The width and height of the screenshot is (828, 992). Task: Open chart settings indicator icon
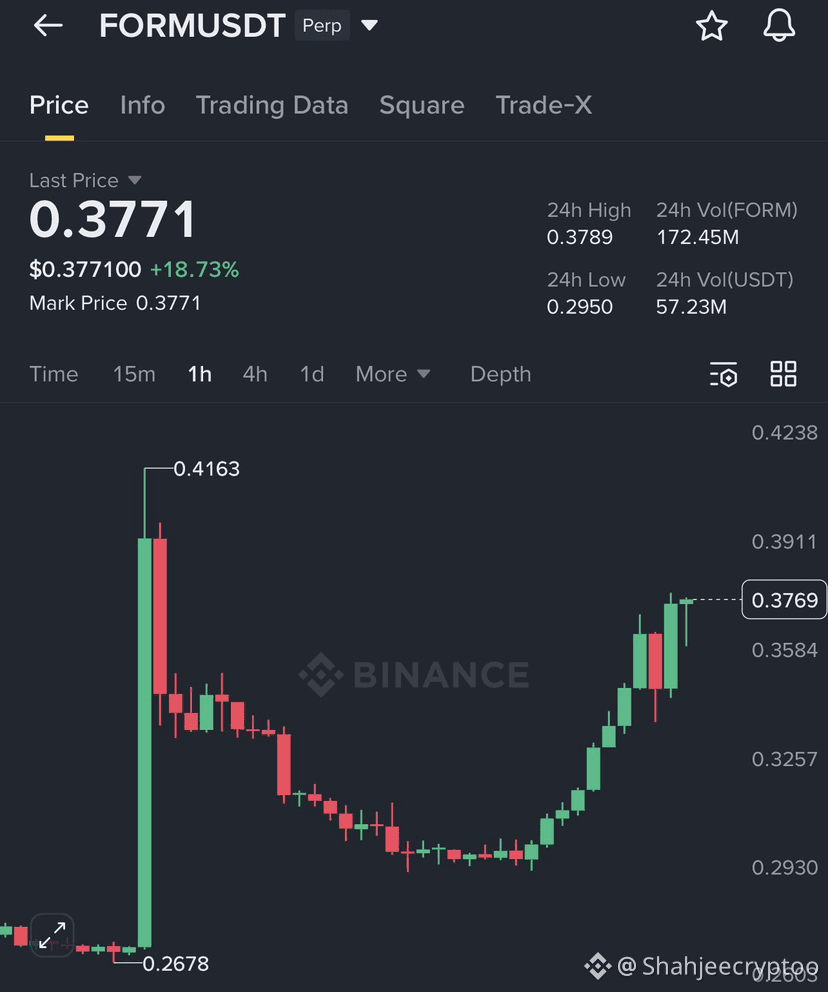(x=724, y=374)
